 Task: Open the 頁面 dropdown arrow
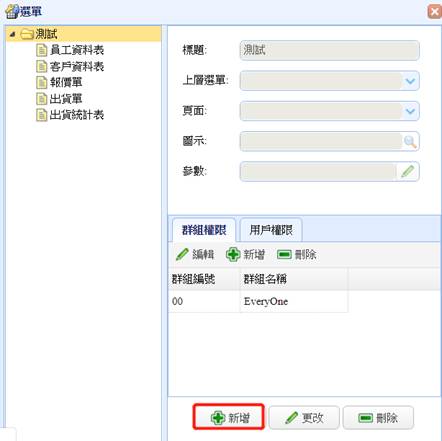tap(410, 111)
